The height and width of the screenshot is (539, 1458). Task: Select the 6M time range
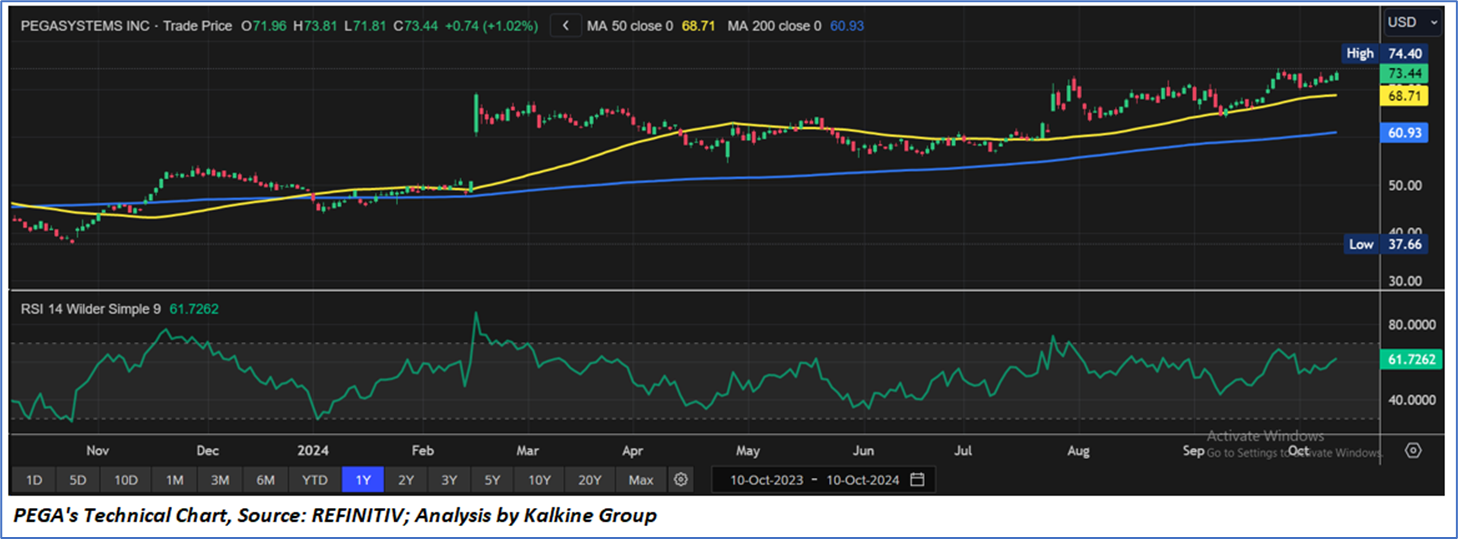tap(265, 480)
